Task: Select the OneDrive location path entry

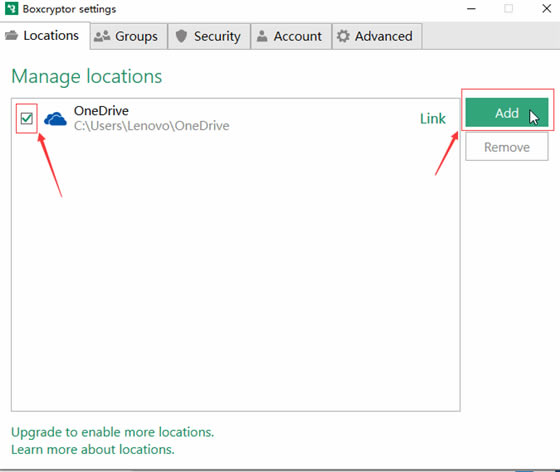Action: coord(236,119)
